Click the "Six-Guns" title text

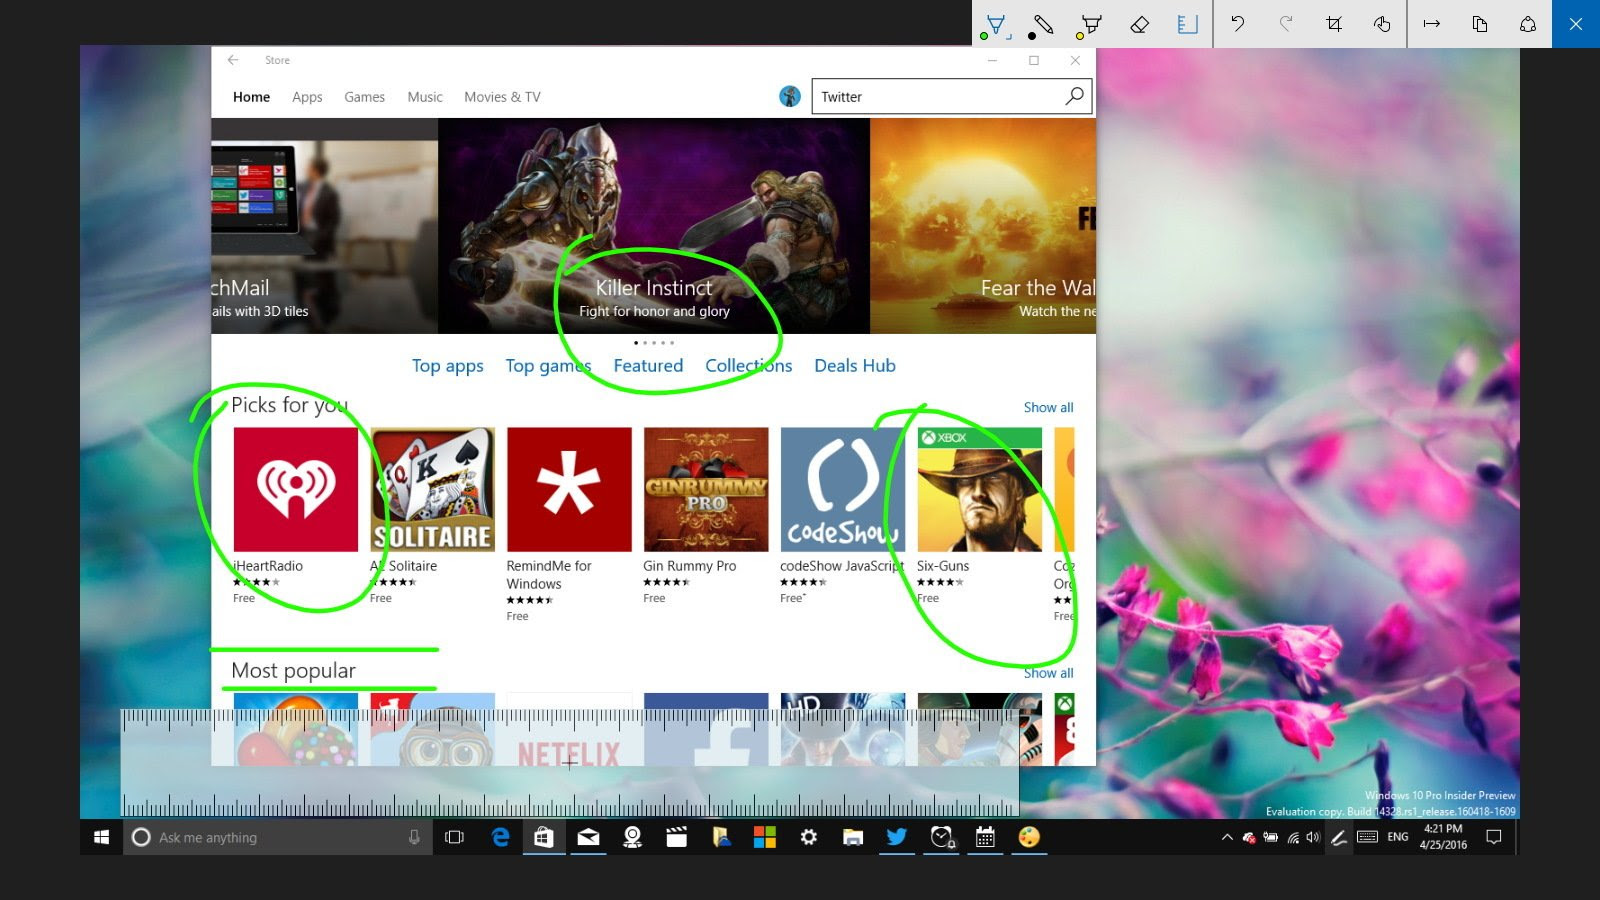tap(943, 566)
